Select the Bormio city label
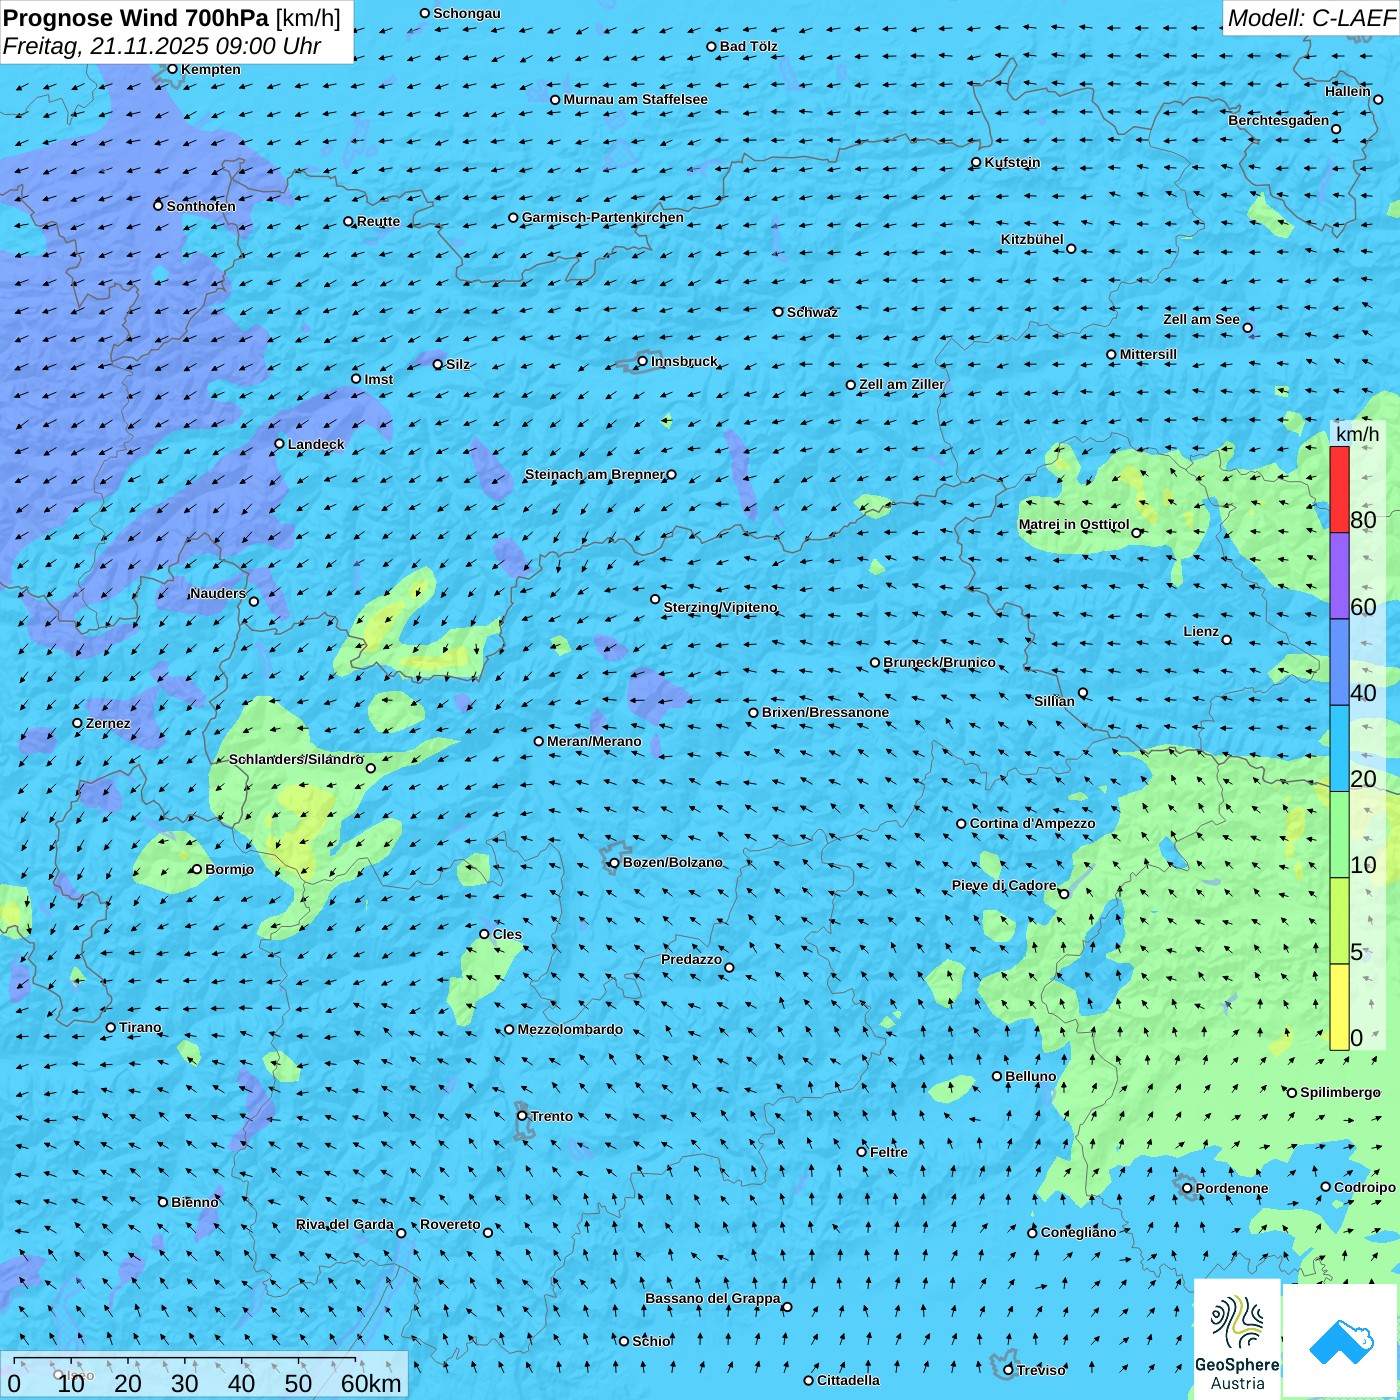The width and height of the screenshot is (1400, 1400). tap(229, 869)
